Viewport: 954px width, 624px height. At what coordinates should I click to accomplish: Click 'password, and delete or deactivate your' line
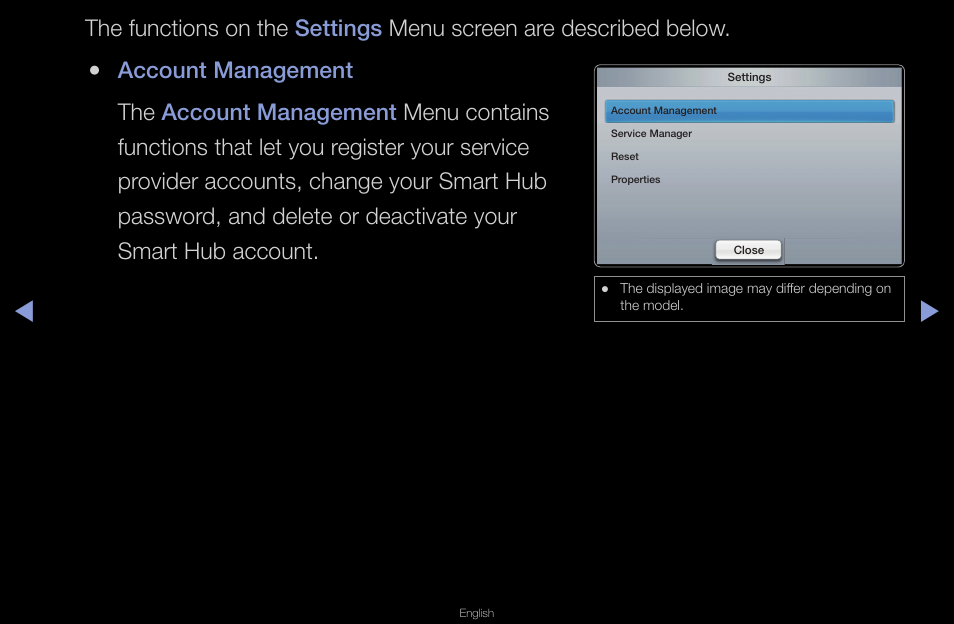point(317,217)
